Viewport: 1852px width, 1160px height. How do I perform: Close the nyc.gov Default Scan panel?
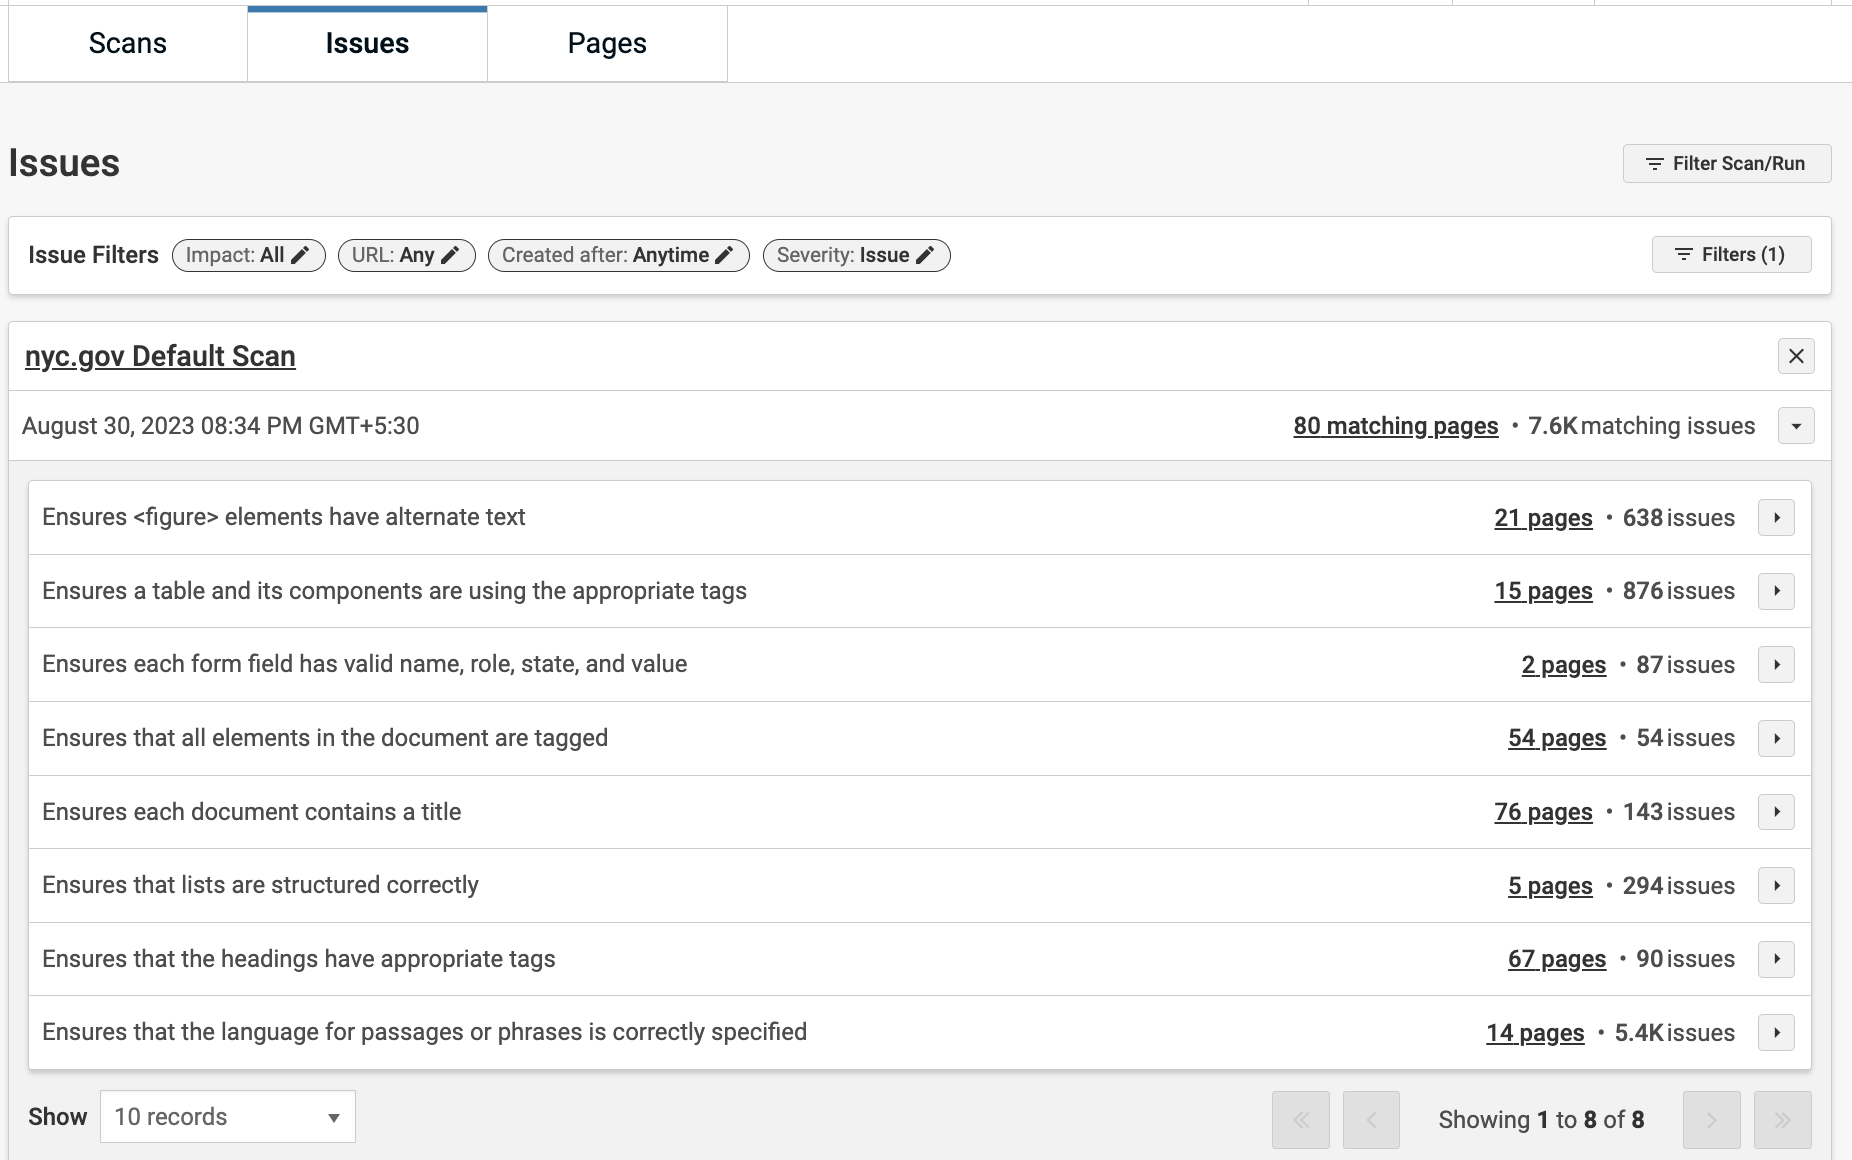[1796, 356]
